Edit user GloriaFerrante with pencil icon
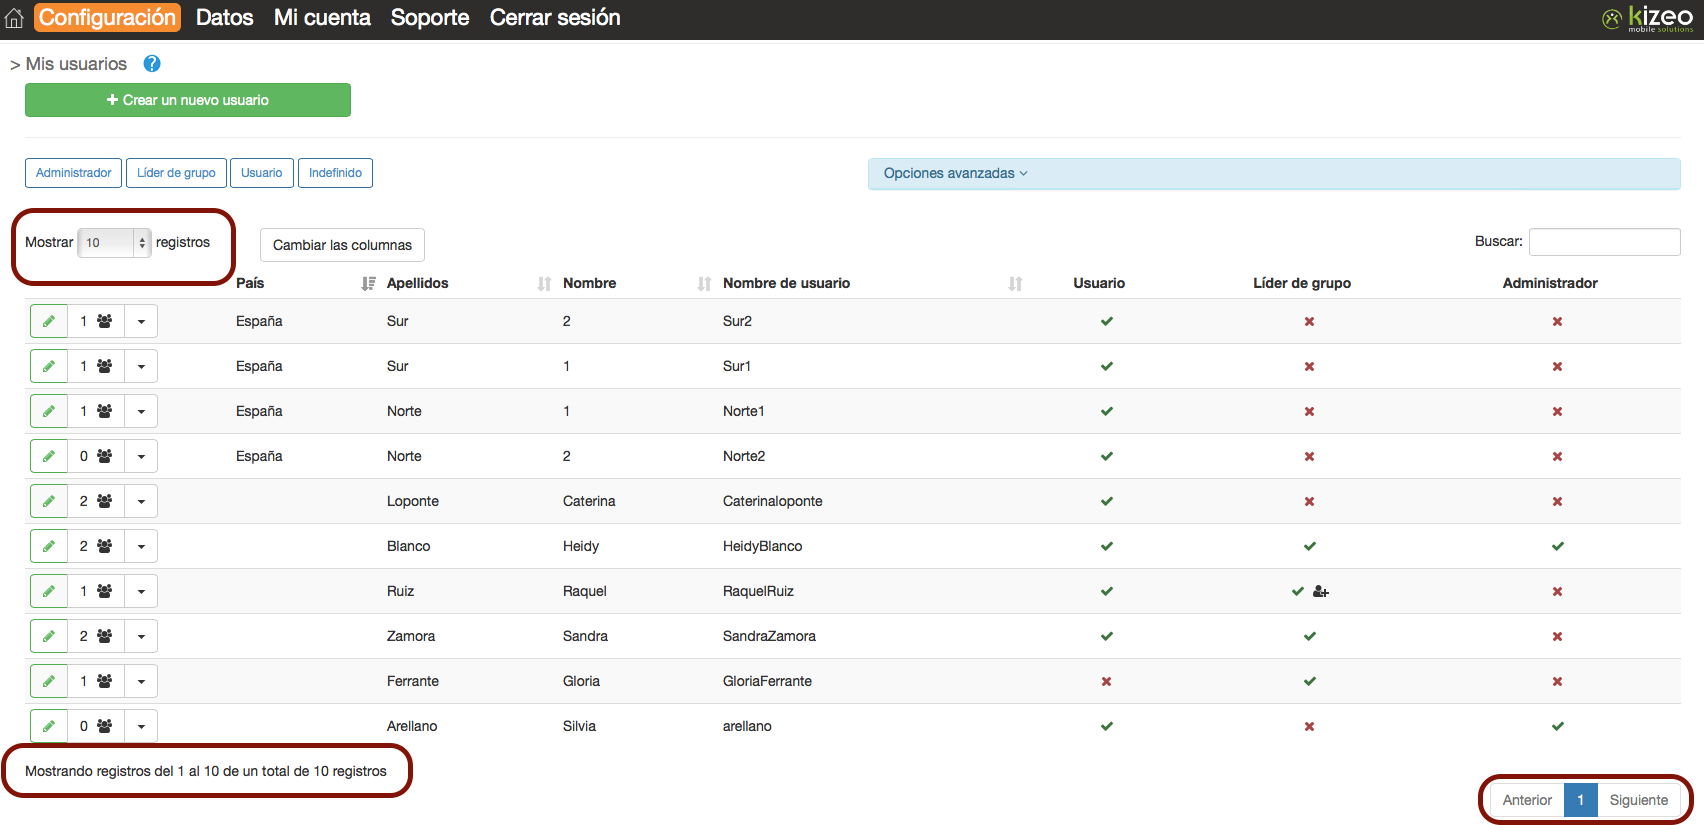This screenshot has width=1704, height=825. click(x=49, y=681)
